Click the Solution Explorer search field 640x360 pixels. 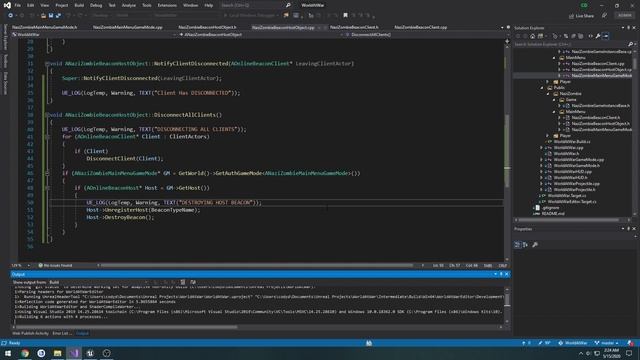(571, 44)
